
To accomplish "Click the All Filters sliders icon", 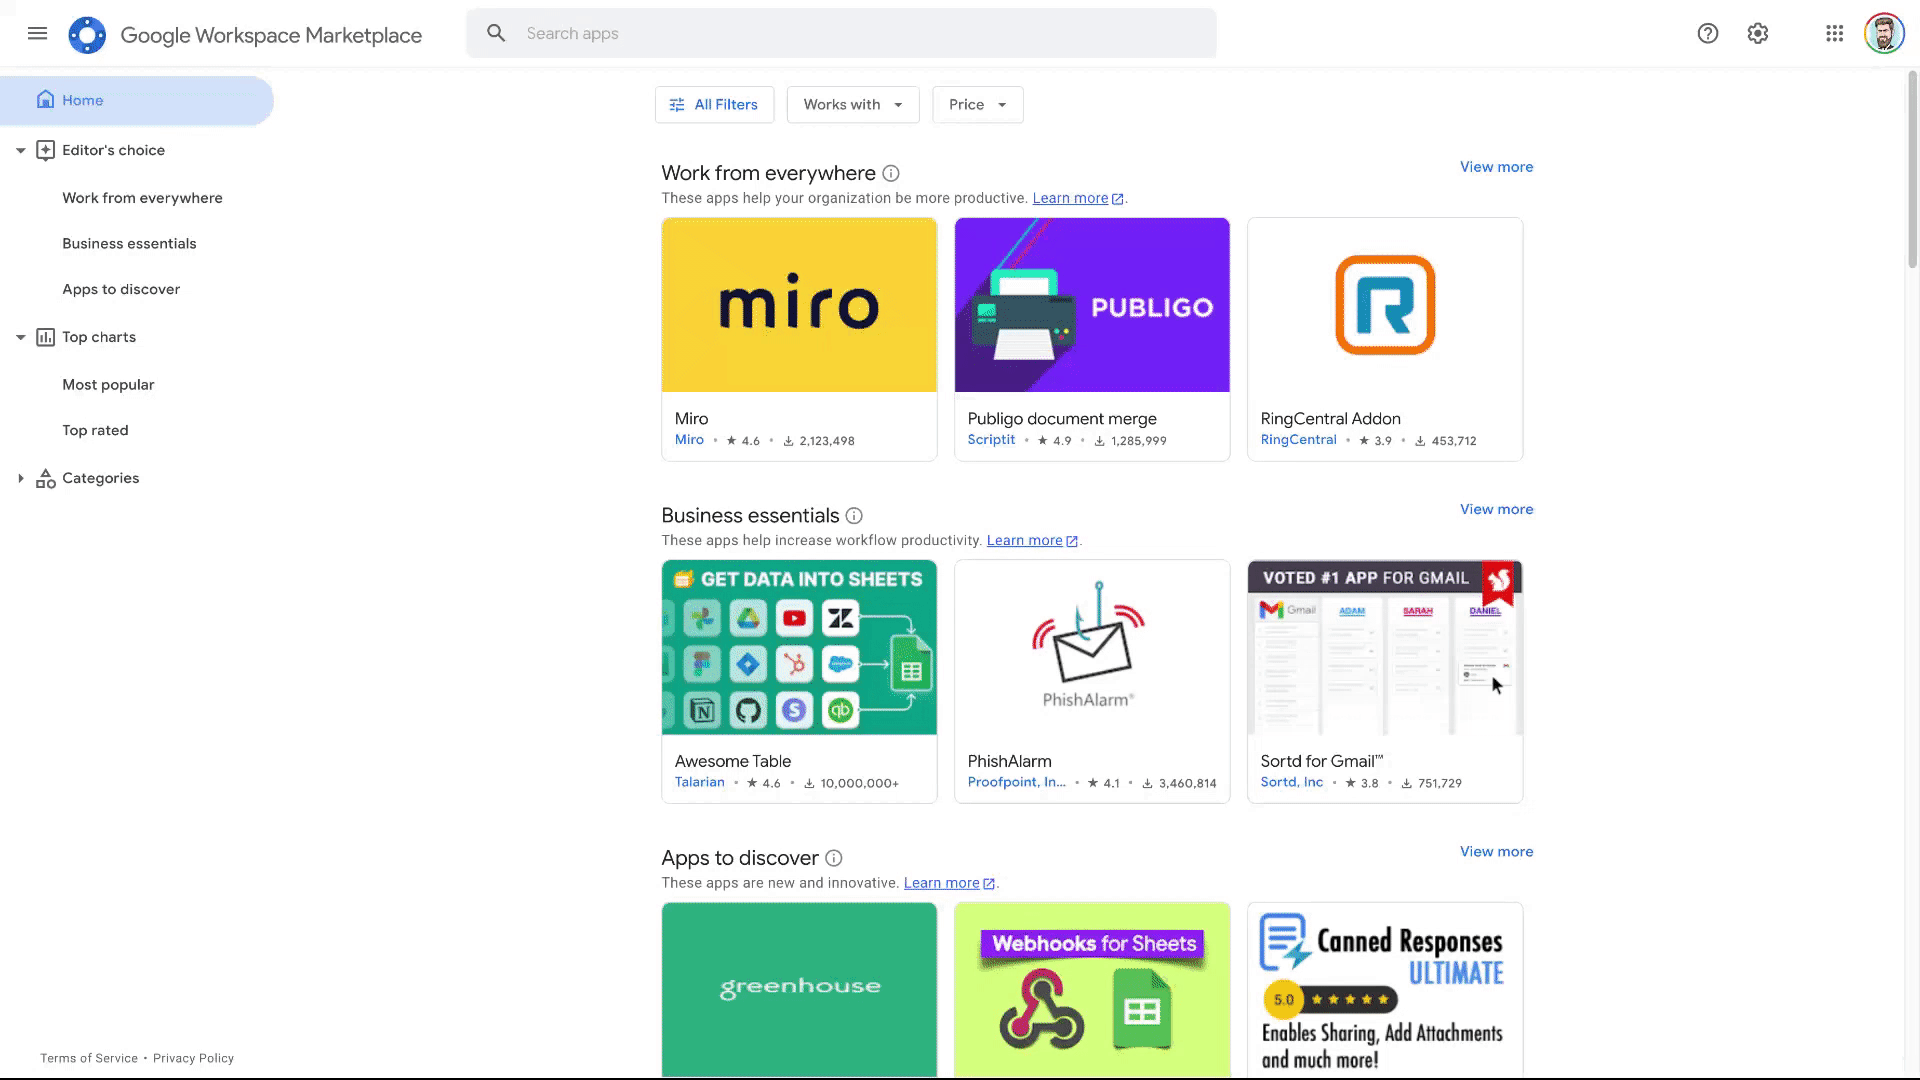I will [x=677, y=105].
